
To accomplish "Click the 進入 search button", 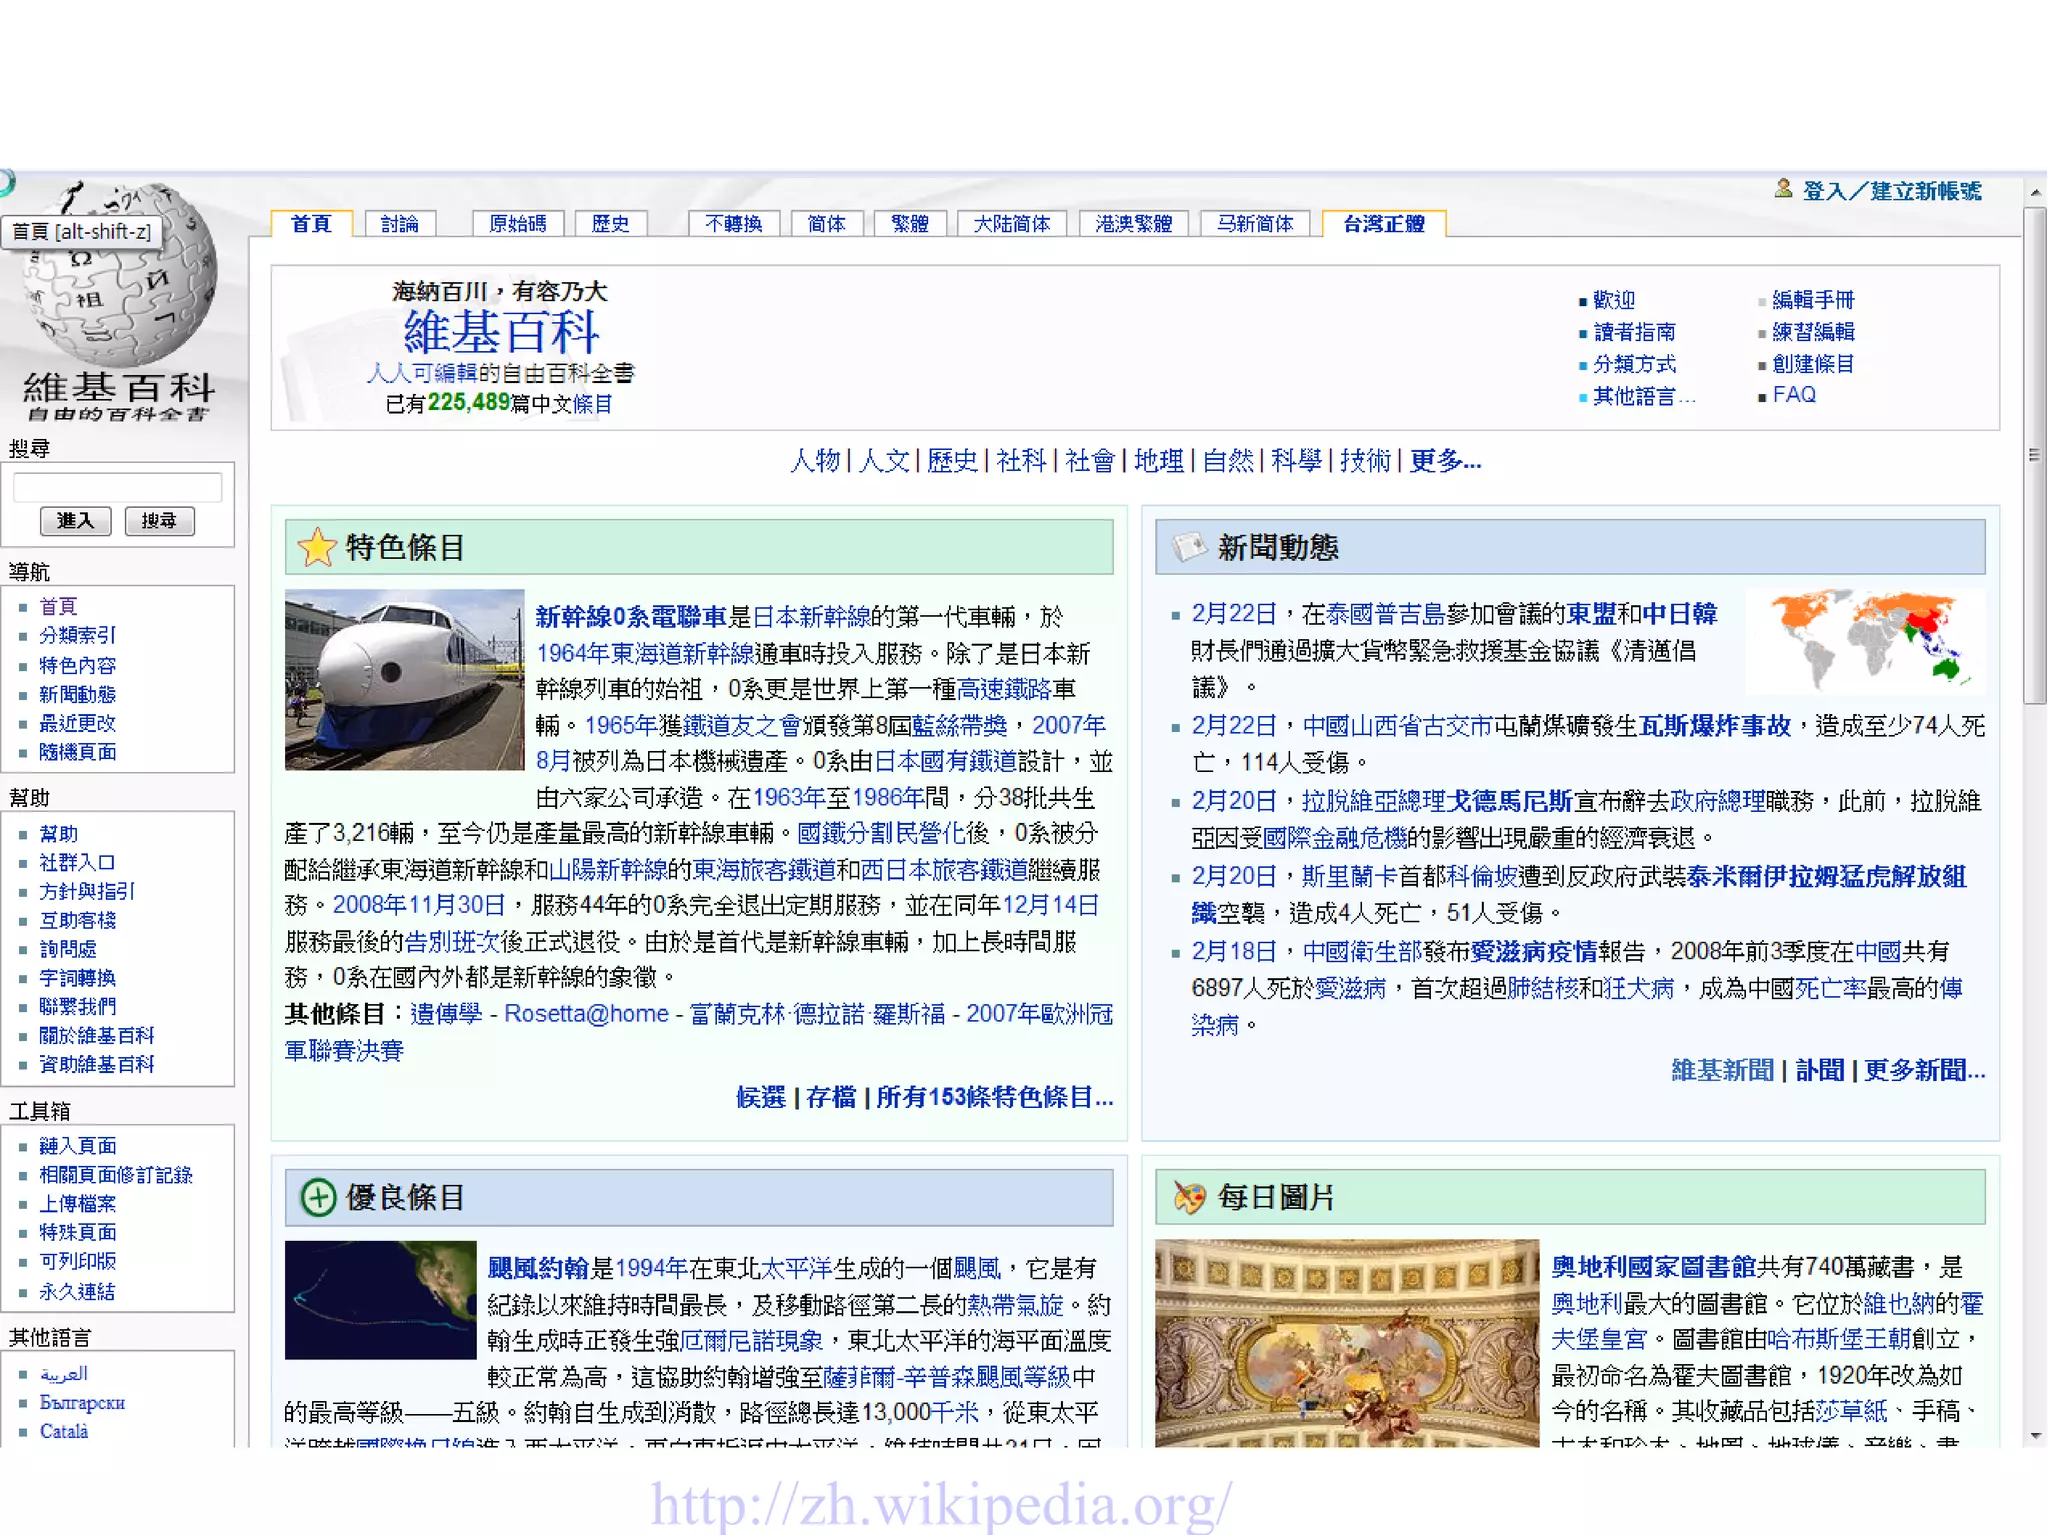I will point(76,521).
